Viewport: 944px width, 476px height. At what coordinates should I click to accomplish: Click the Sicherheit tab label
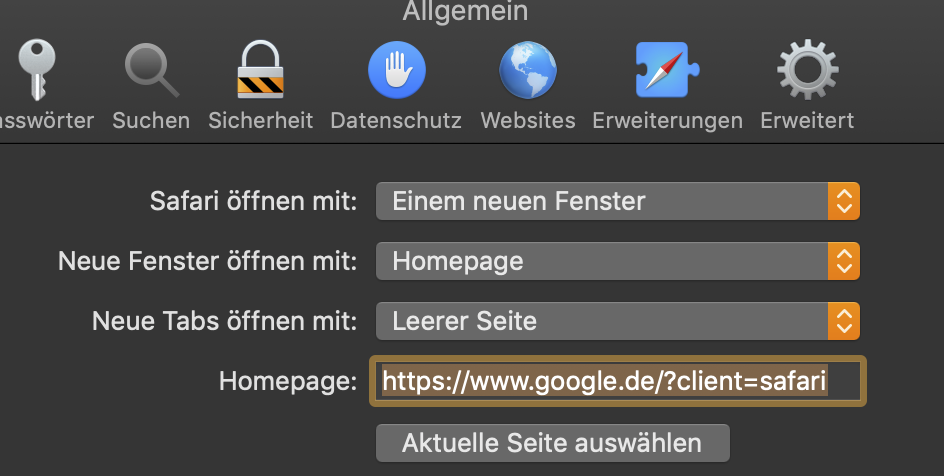pyautogui.click(x=261, y=121)
